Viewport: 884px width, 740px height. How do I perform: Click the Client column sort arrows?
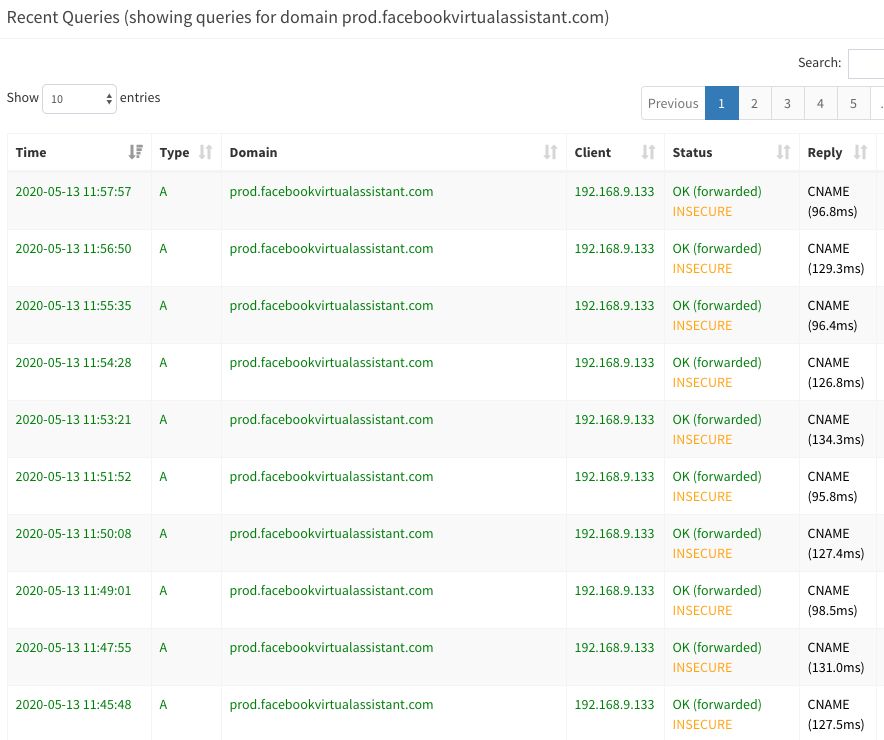click(648, 153)
